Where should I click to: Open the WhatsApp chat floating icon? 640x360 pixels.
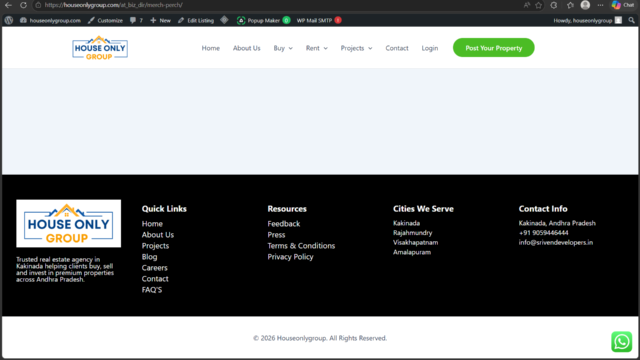[621, 341]
